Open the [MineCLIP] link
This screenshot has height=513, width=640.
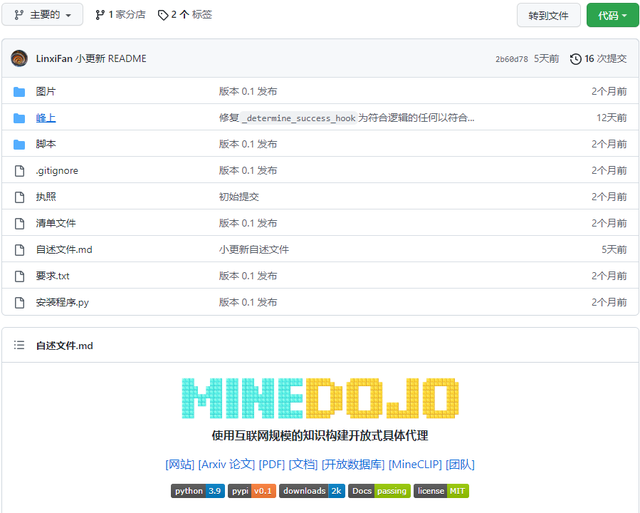click(x=415, y=464)
